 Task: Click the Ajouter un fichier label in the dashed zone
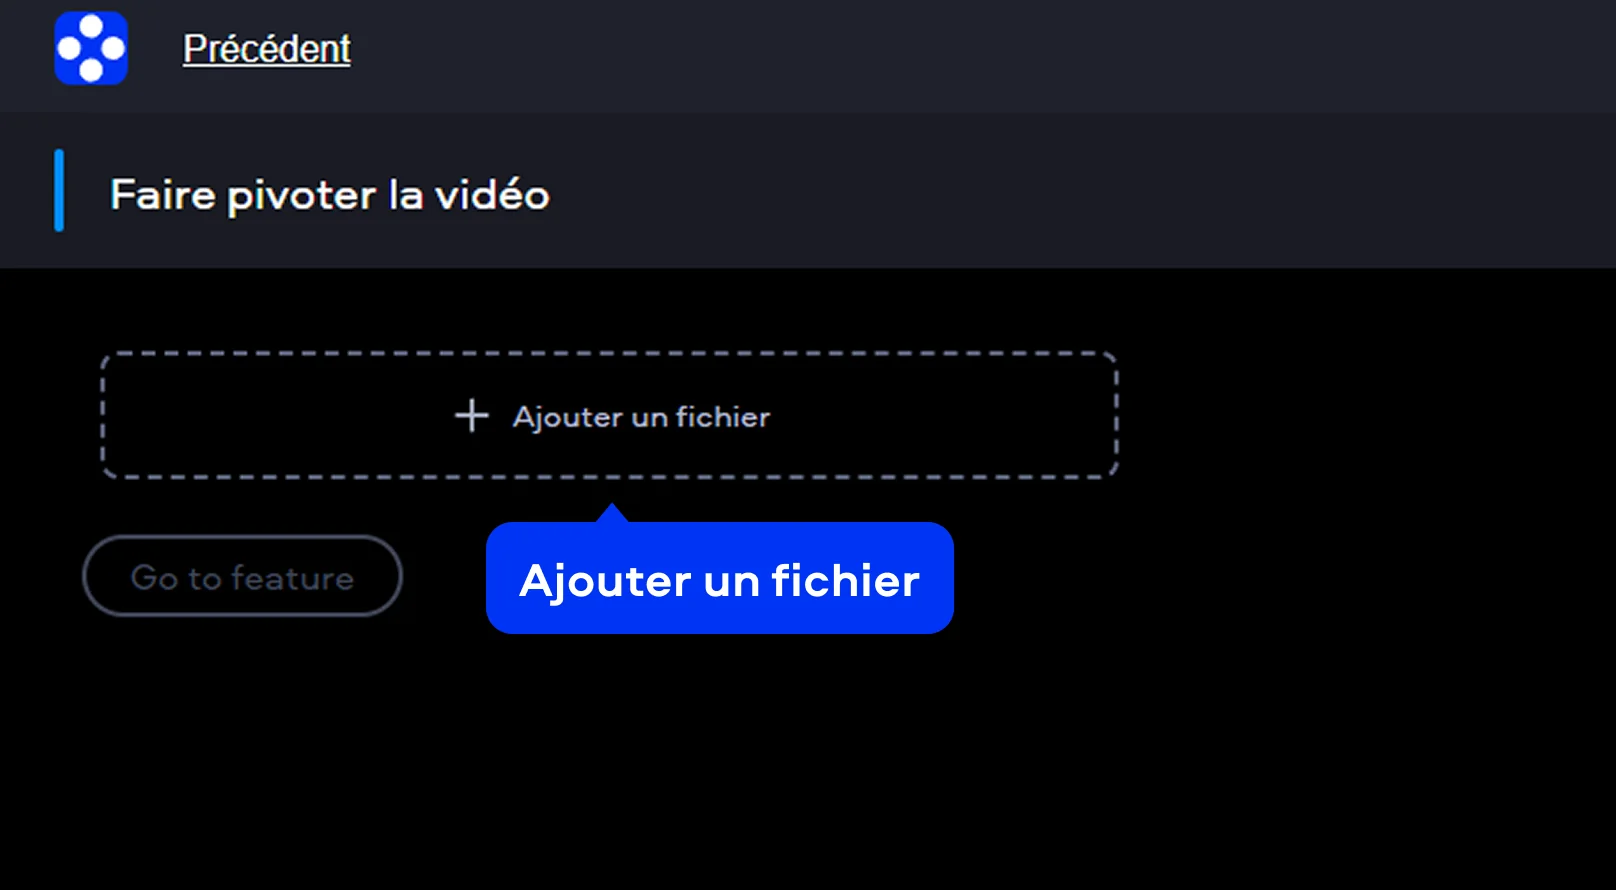(641, 417)
